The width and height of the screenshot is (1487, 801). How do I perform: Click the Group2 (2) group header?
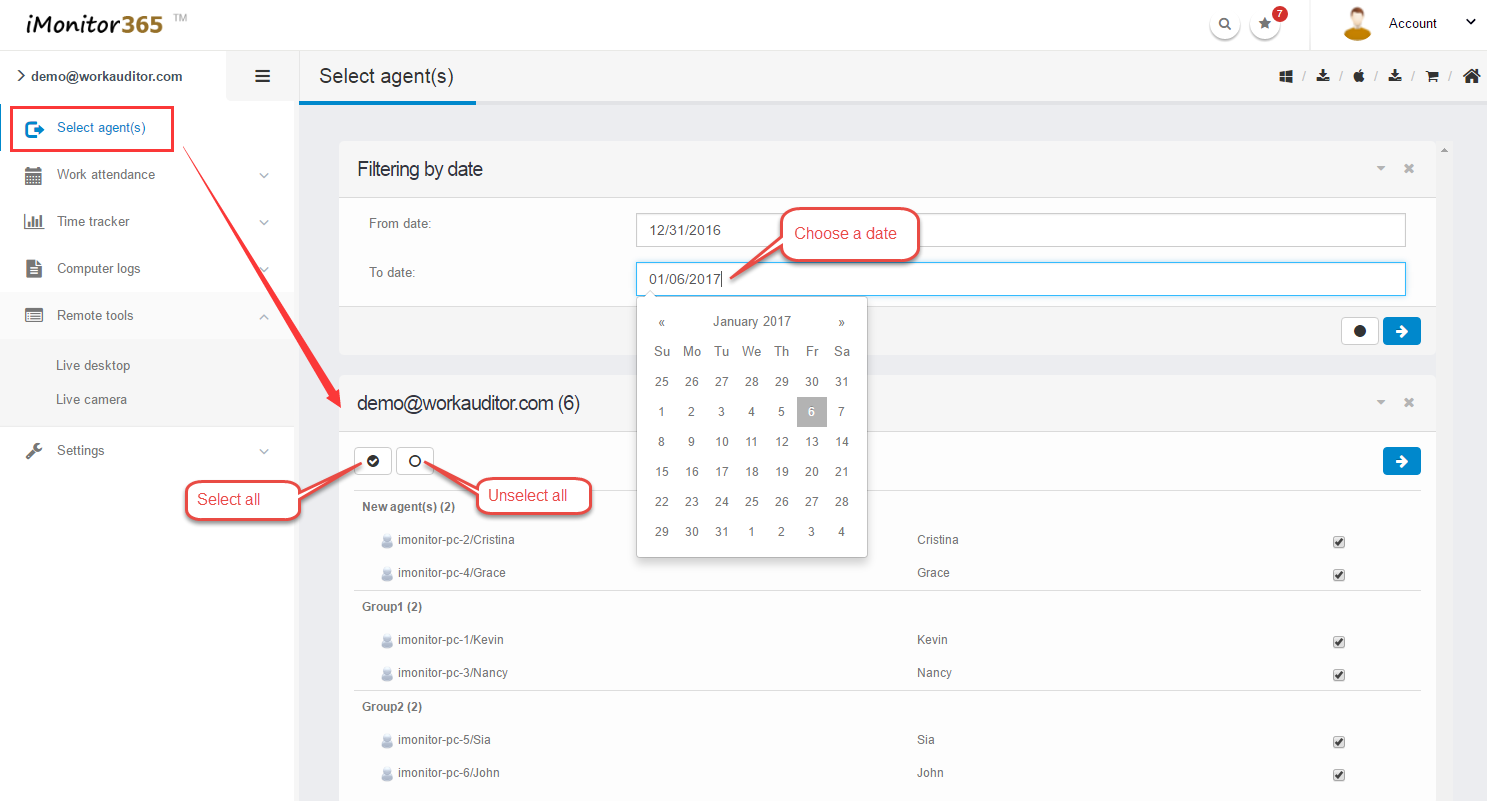tap(392, 707)
